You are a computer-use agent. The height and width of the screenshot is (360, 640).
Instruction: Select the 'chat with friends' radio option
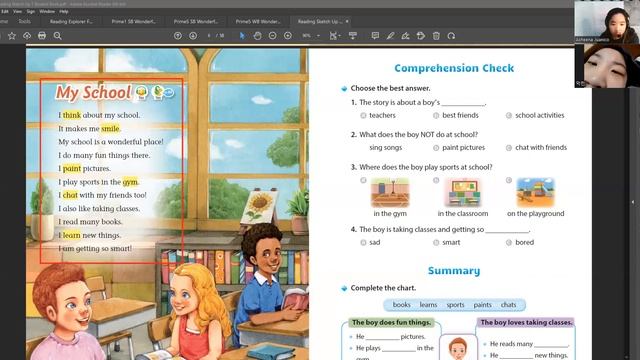point(509,148)
